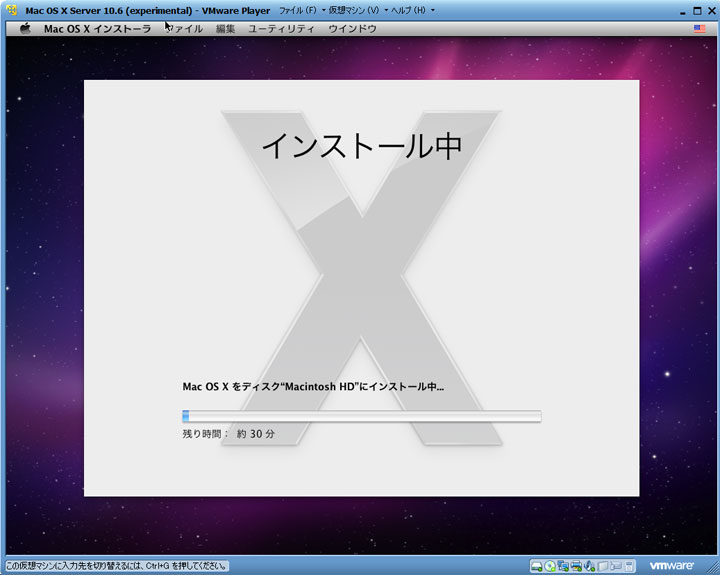
Task: Click the hard disk device status icon
Action: tap(537, 566)
